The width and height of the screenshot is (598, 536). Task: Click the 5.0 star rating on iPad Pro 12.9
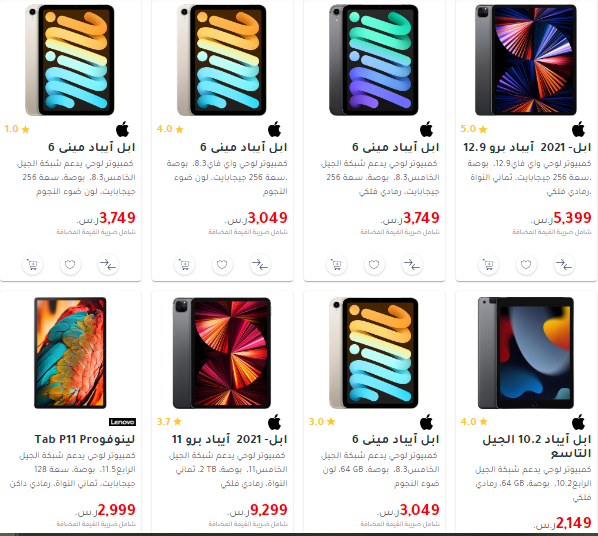click(474, 129)
